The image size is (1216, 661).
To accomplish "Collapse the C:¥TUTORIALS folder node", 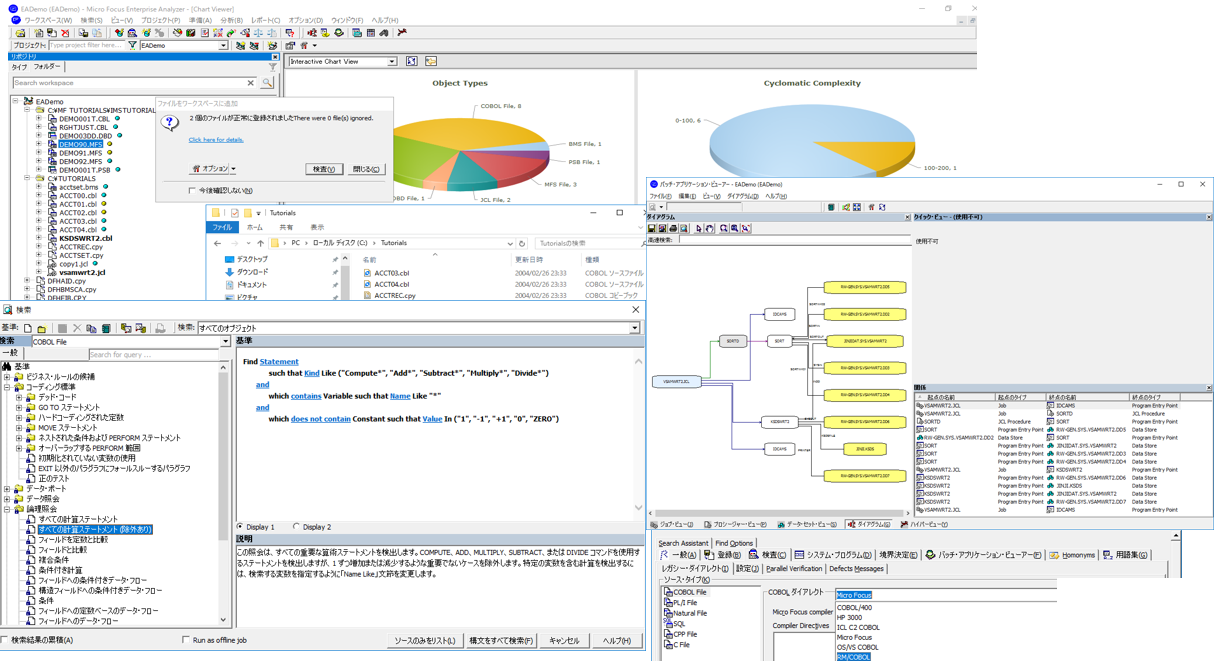I will tap(27, 178).
